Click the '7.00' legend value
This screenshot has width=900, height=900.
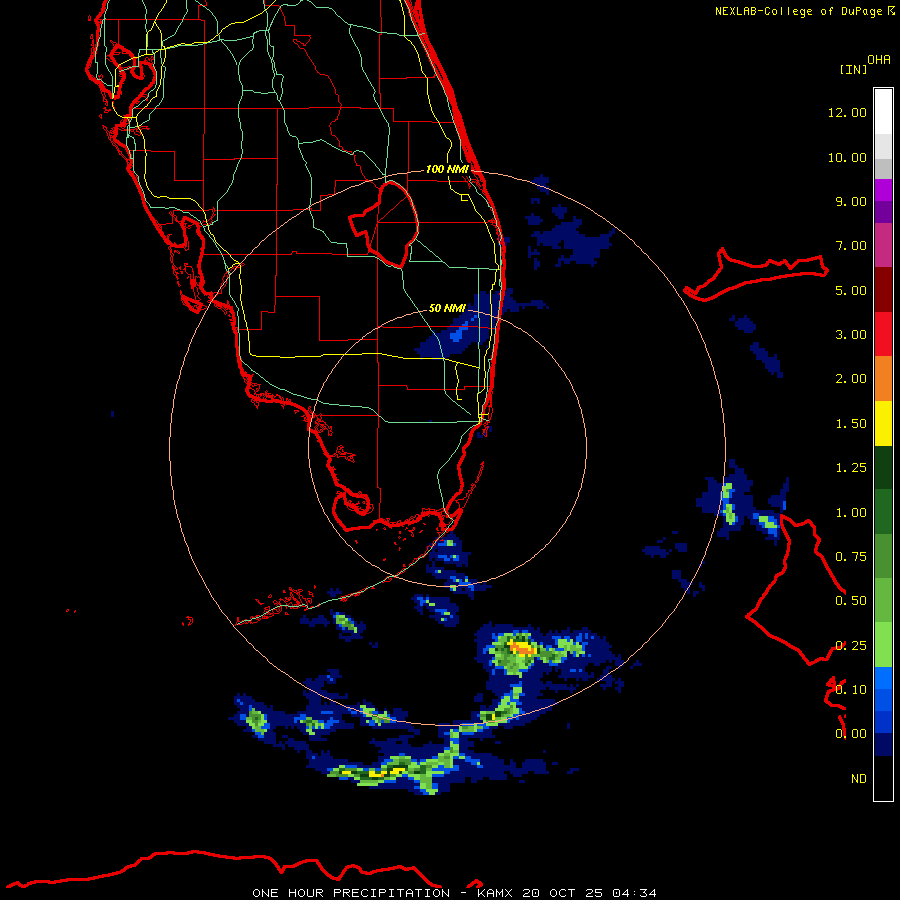tap(851, 246)
